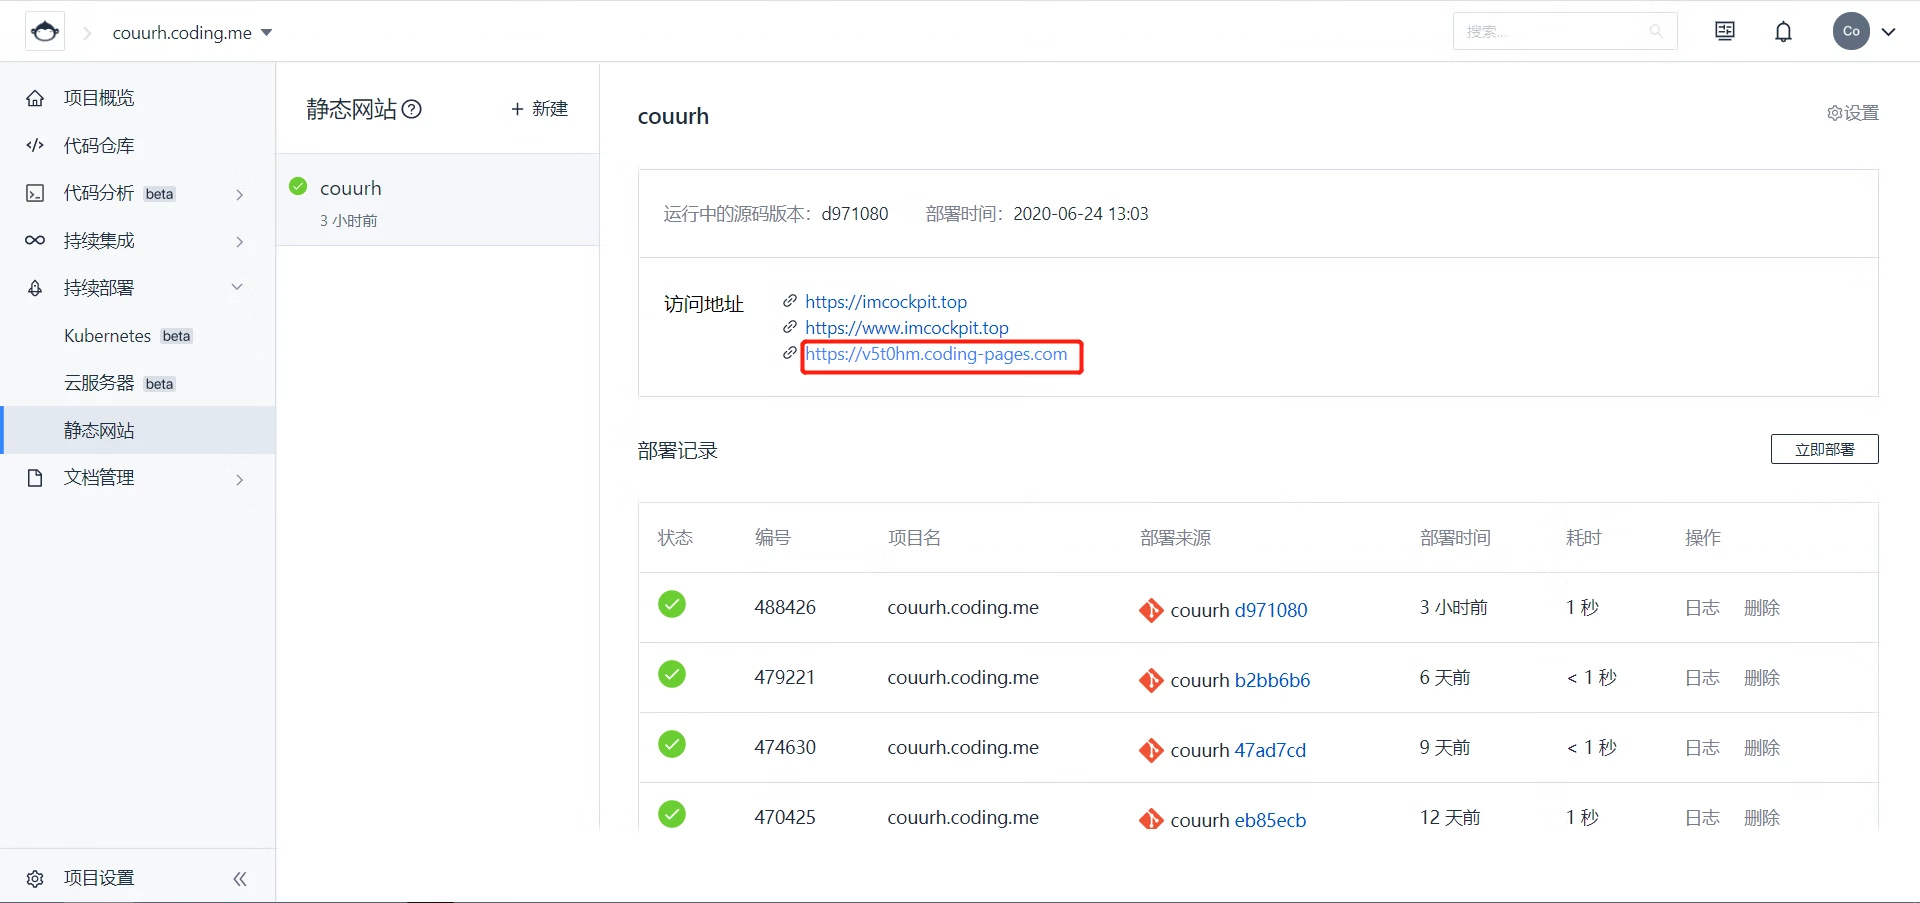This screenshot has height=903, width=1920.
Task: Click the green status icon beside couurh
Action: point(298,186)
